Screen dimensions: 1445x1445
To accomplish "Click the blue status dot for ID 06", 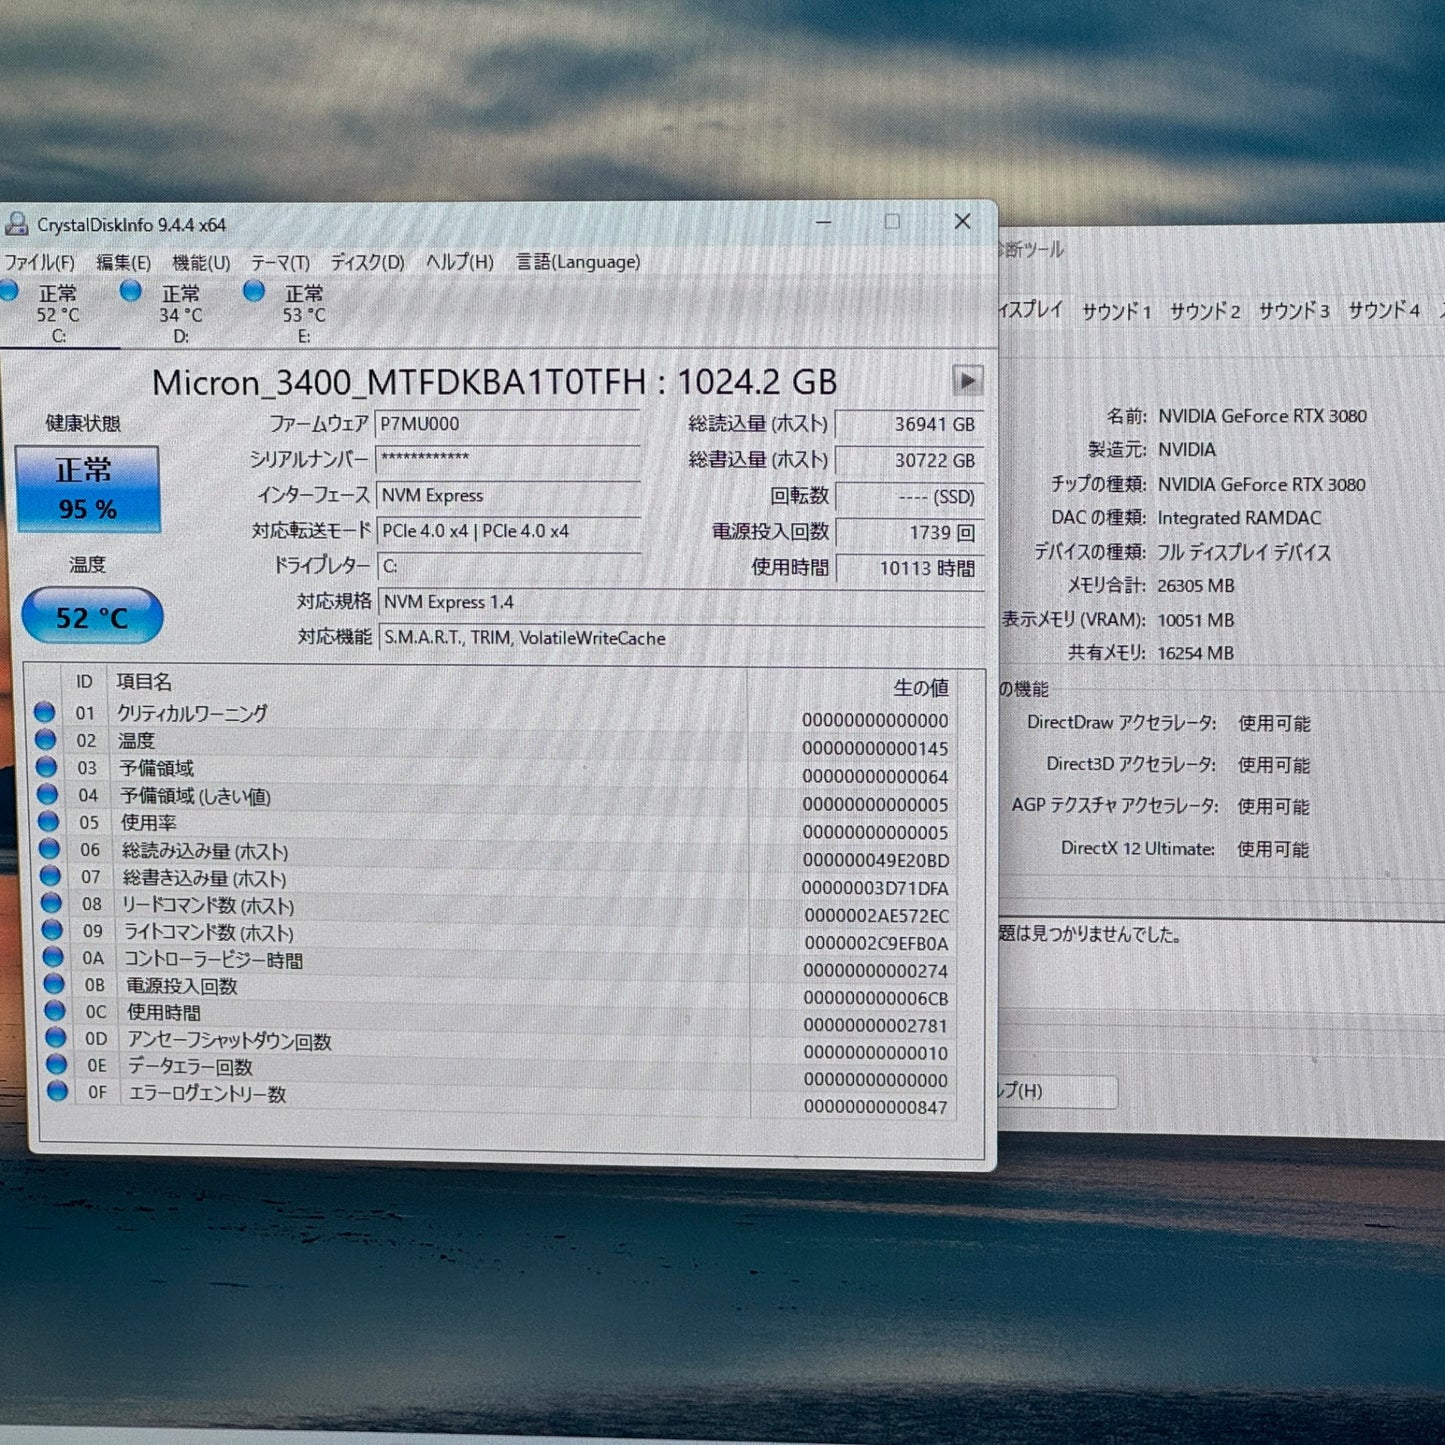I will click(49, 849).
